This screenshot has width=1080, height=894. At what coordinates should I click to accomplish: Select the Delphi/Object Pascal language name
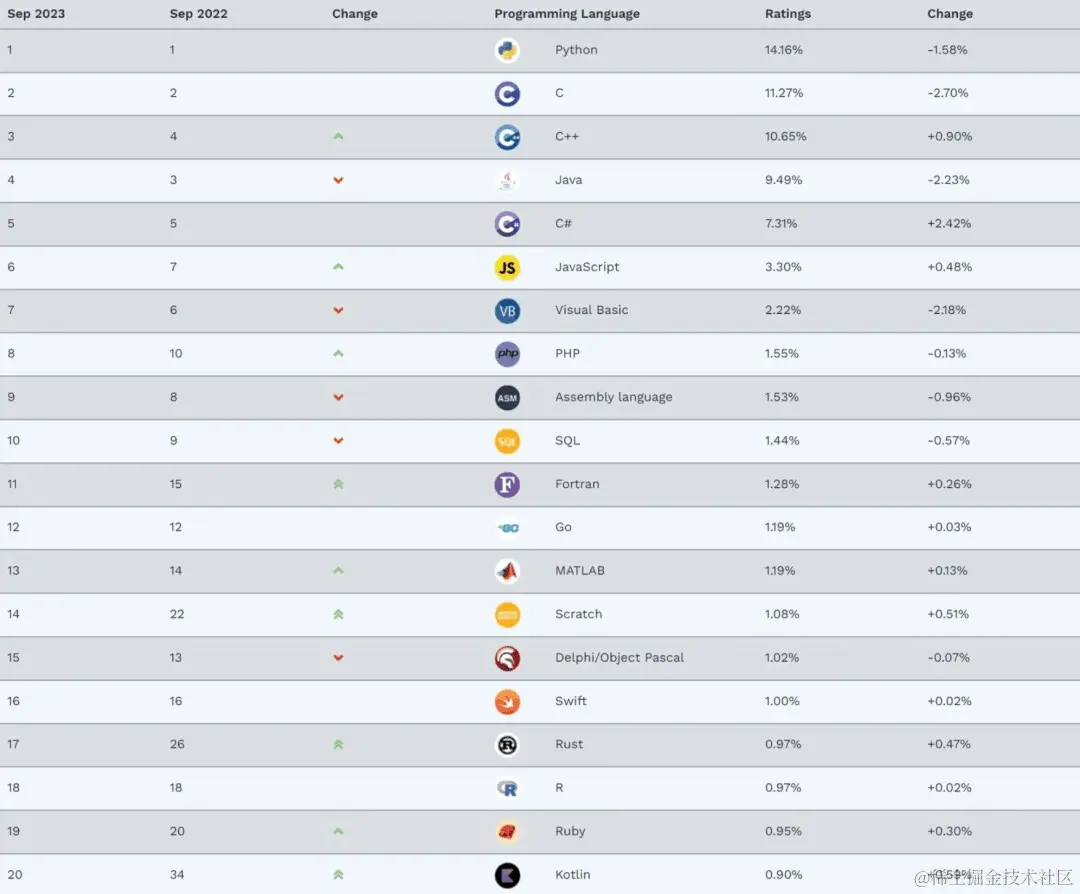[619, 658]
